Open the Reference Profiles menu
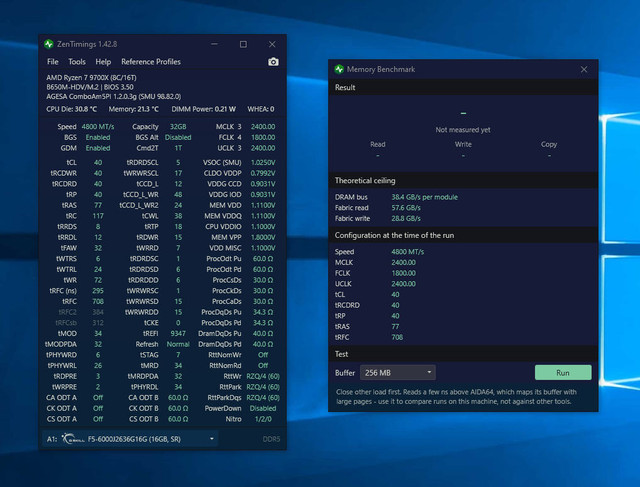Screen dimensions: 640x487 point(151,62)
